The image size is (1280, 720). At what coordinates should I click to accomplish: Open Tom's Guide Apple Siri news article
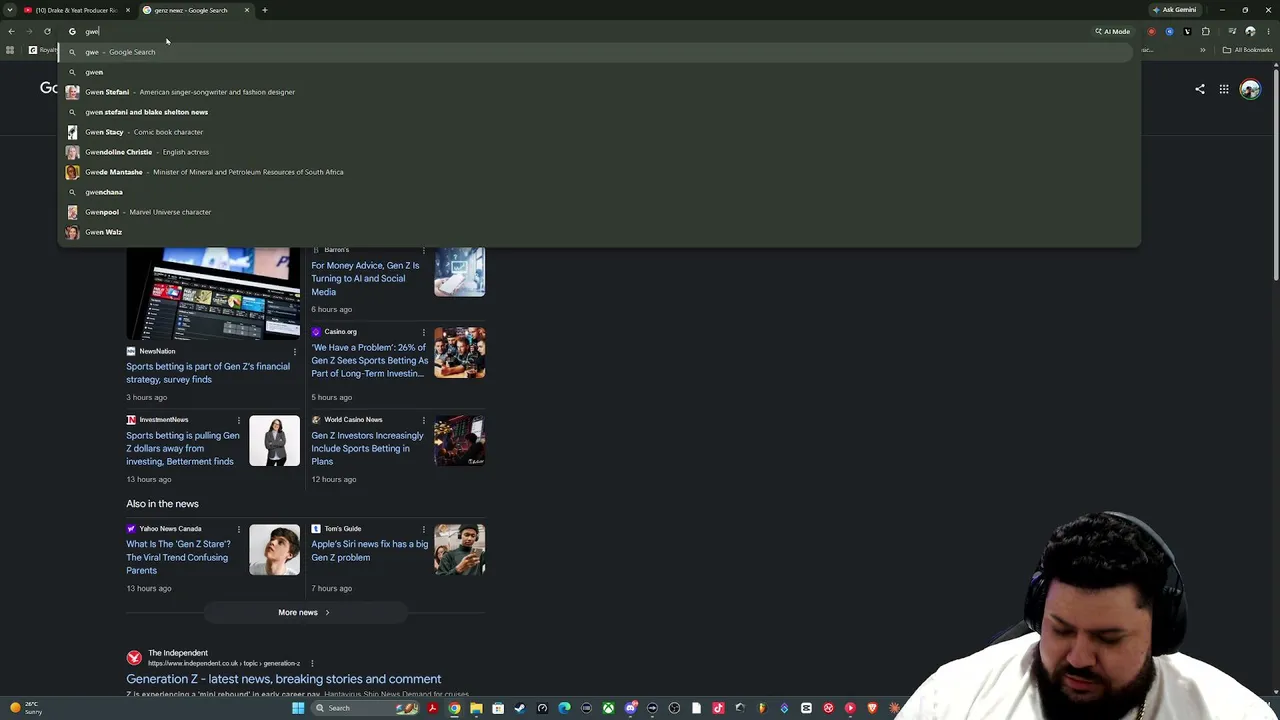369,551
